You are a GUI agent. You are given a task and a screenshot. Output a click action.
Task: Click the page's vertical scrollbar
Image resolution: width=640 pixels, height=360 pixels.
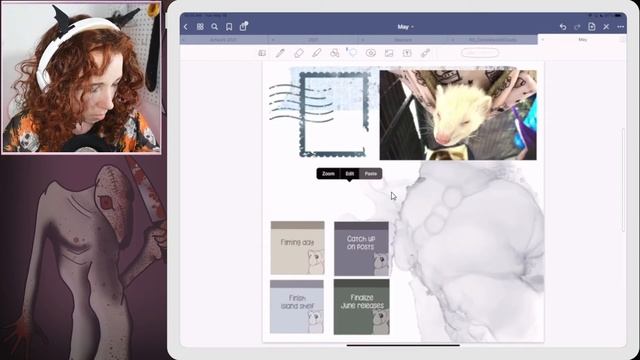click(623, 180)
